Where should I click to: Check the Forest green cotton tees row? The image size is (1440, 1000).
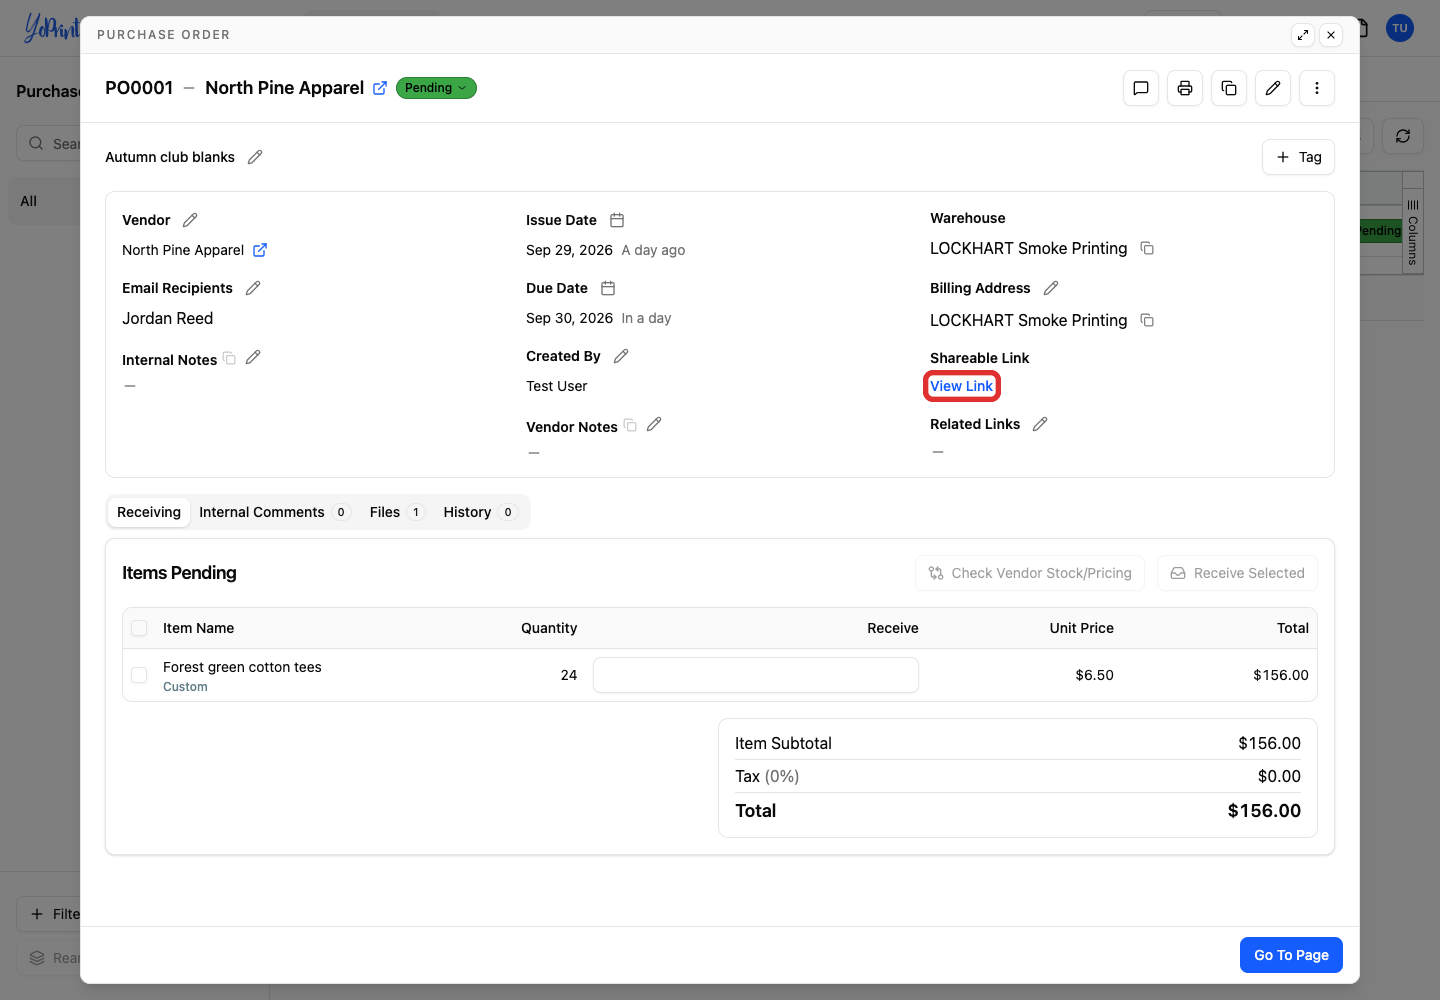[139, 675]
